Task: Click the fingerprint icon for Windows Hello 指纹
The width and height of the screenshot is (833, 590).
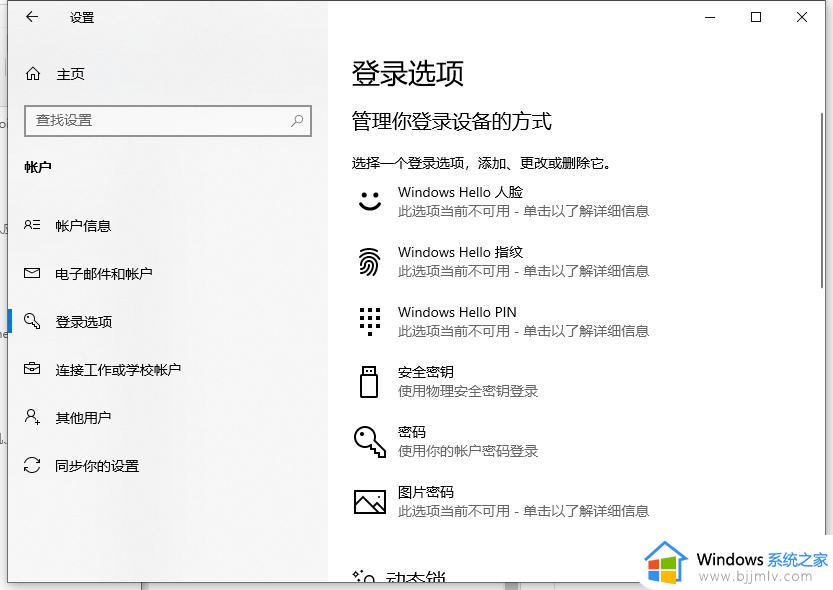Action: coord(370,262)
